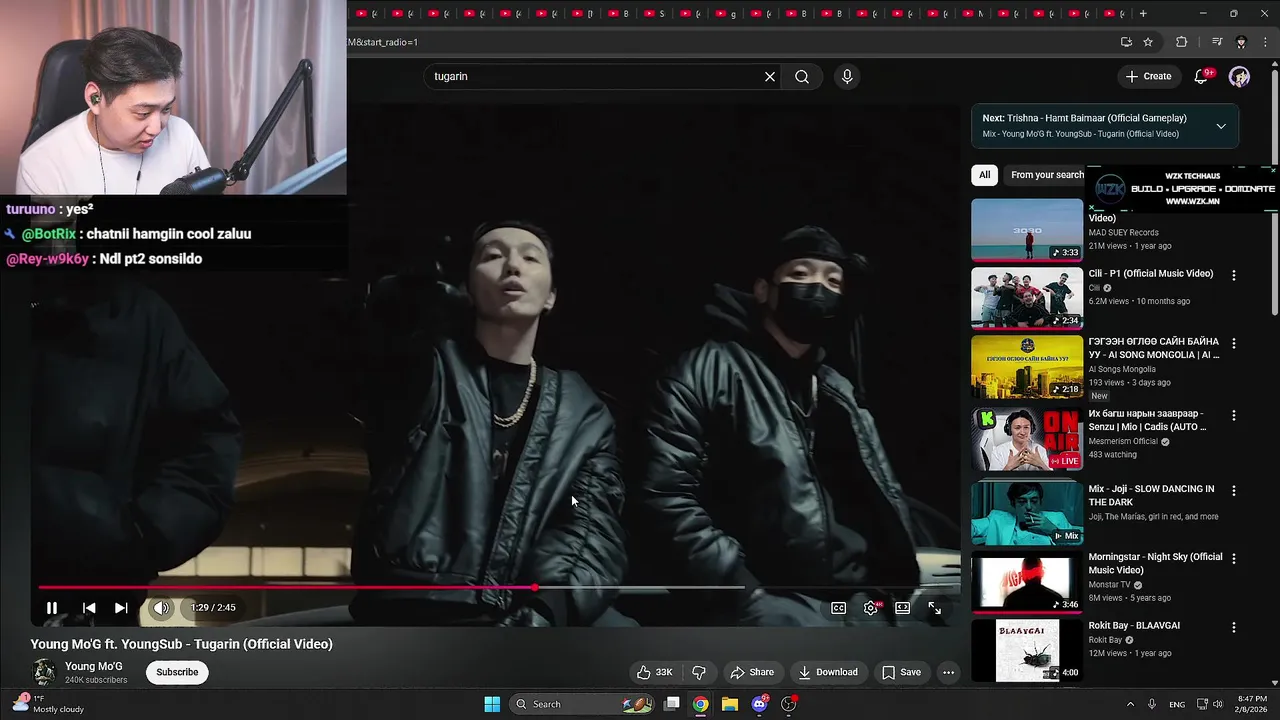The height and width of the screenshot is (720, 1280).
Task: Open the MAD SUEY Records video thumbnail
Action: 1027,230
